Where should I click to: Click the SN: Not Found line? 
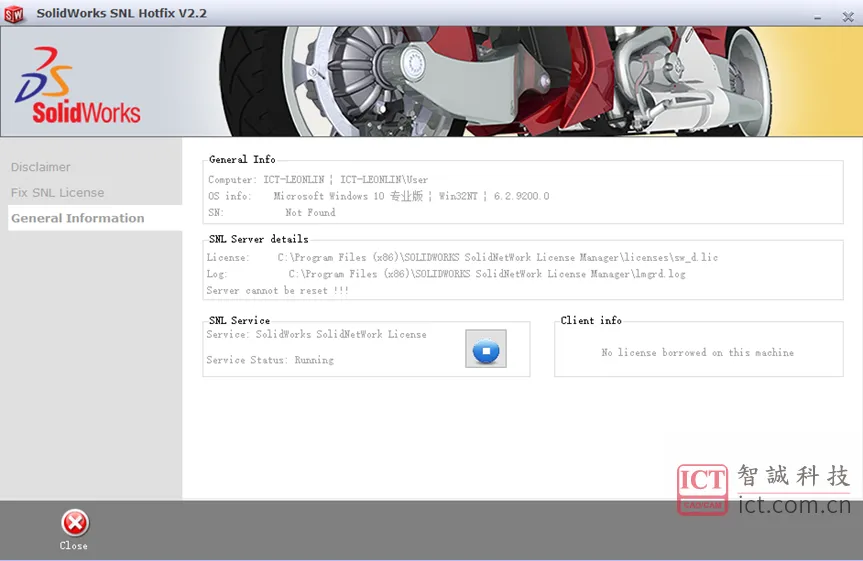pyautogui.click(x=271, y=213)
